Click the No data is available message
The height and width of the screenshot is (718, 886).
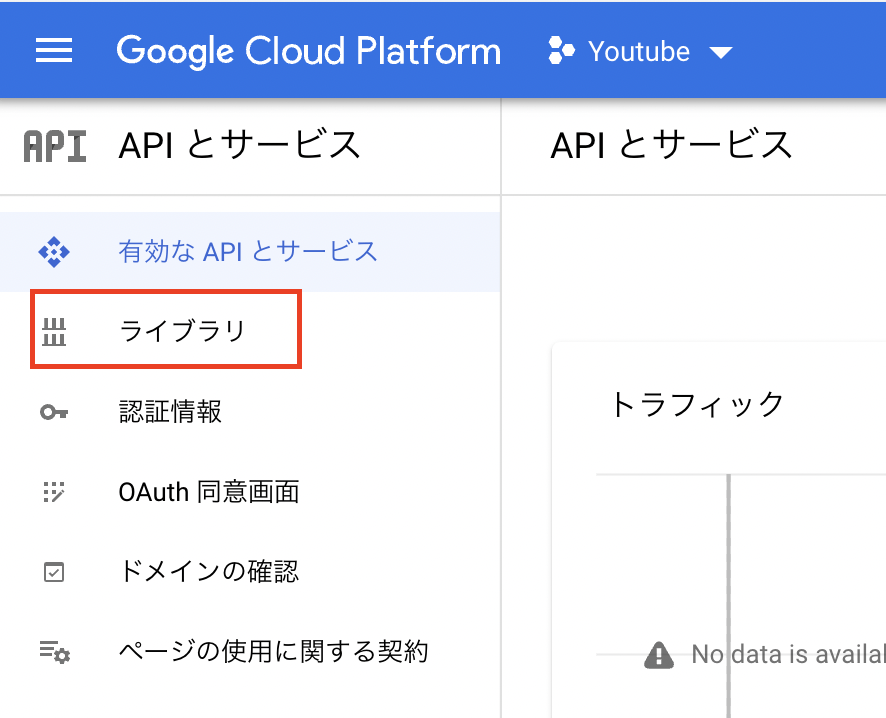(789, 655)
